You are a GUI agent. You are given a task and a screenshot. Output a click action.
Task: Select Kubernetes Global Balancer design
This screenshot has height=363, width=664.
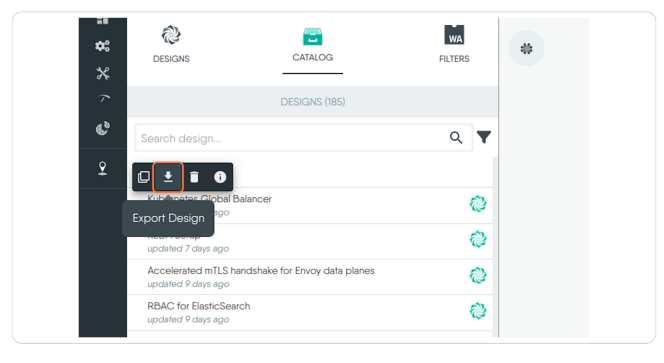click(310, 205)
